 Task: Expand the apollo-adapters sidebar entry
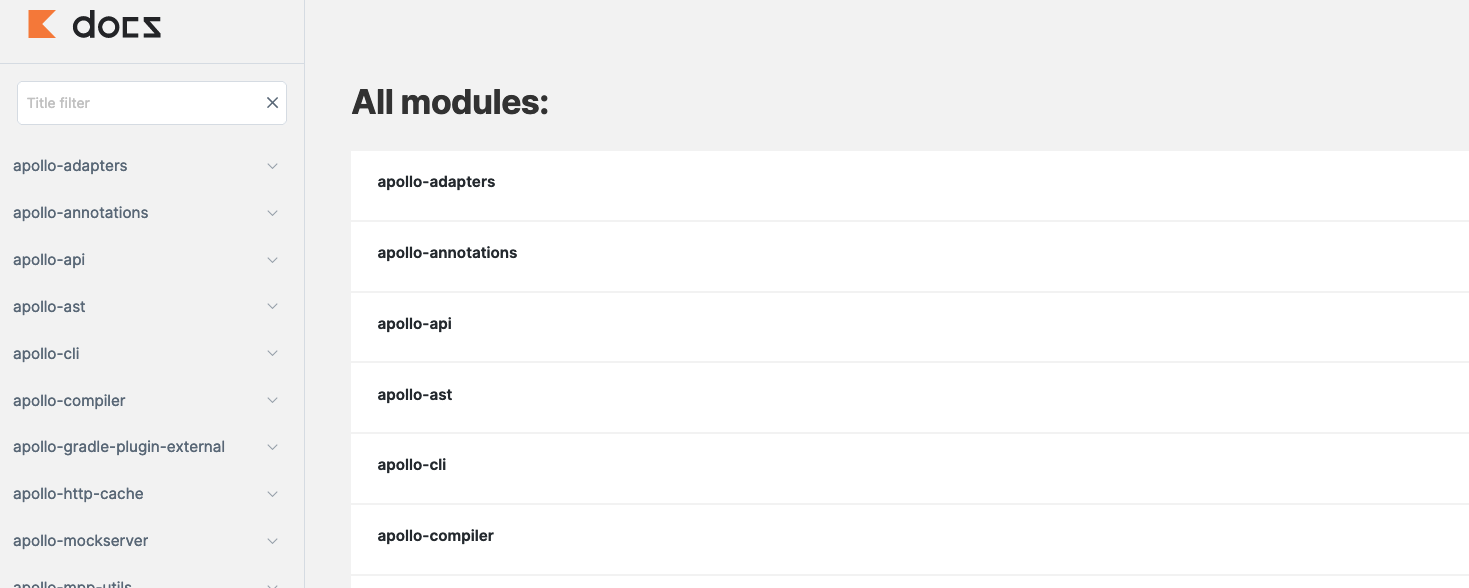click(x=272, y=166)
